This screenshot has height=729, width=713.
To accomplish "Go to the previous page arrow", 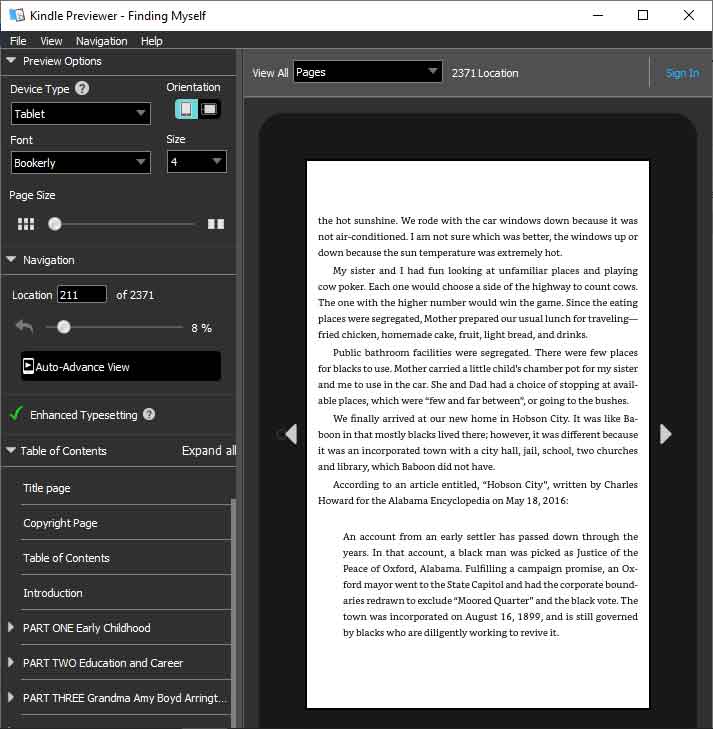I will point(291,434).
